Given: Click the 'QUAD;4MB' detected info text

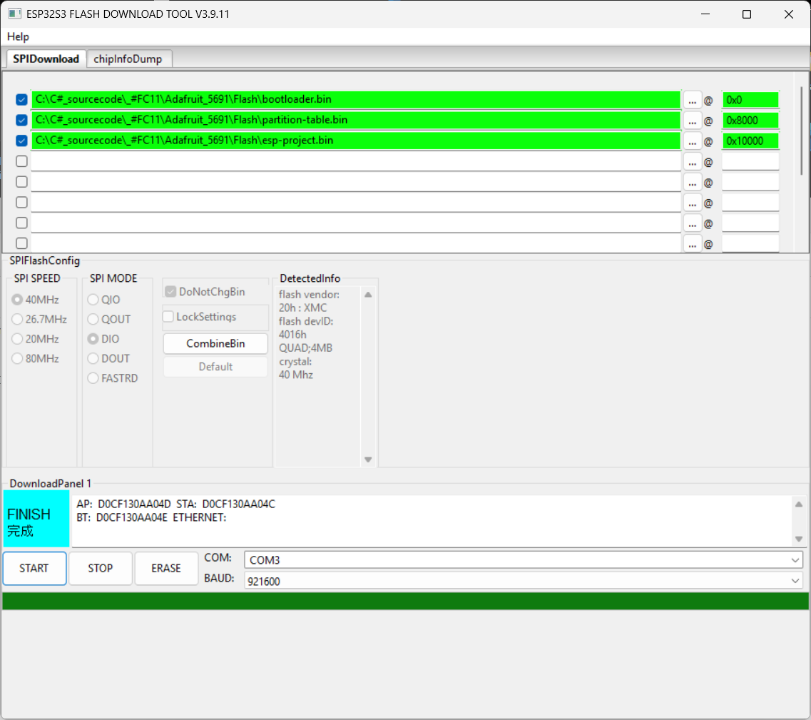Looking at the screenshot, I should coord(306,348).
